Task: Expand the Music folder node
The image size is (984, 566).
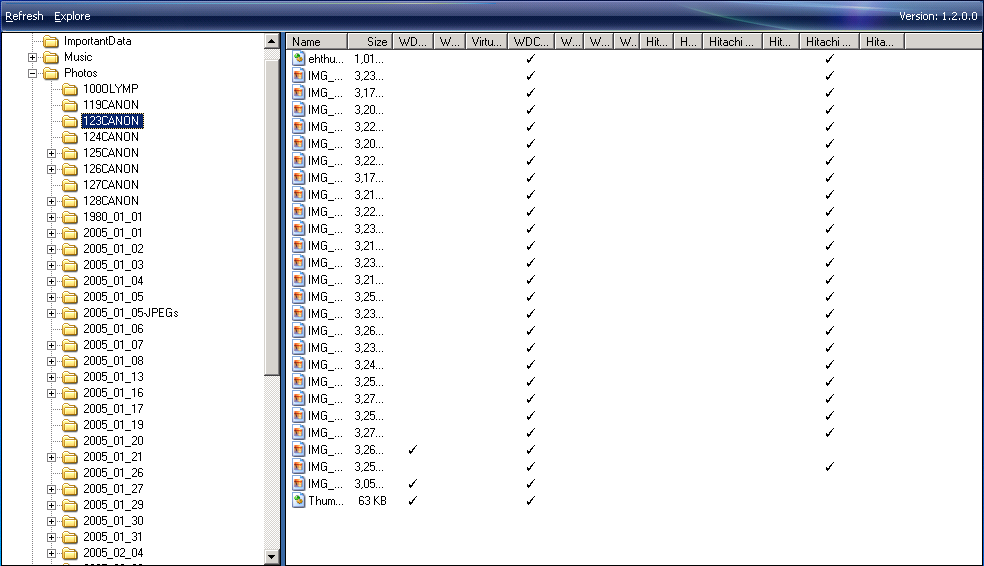Action: point(33,57)
